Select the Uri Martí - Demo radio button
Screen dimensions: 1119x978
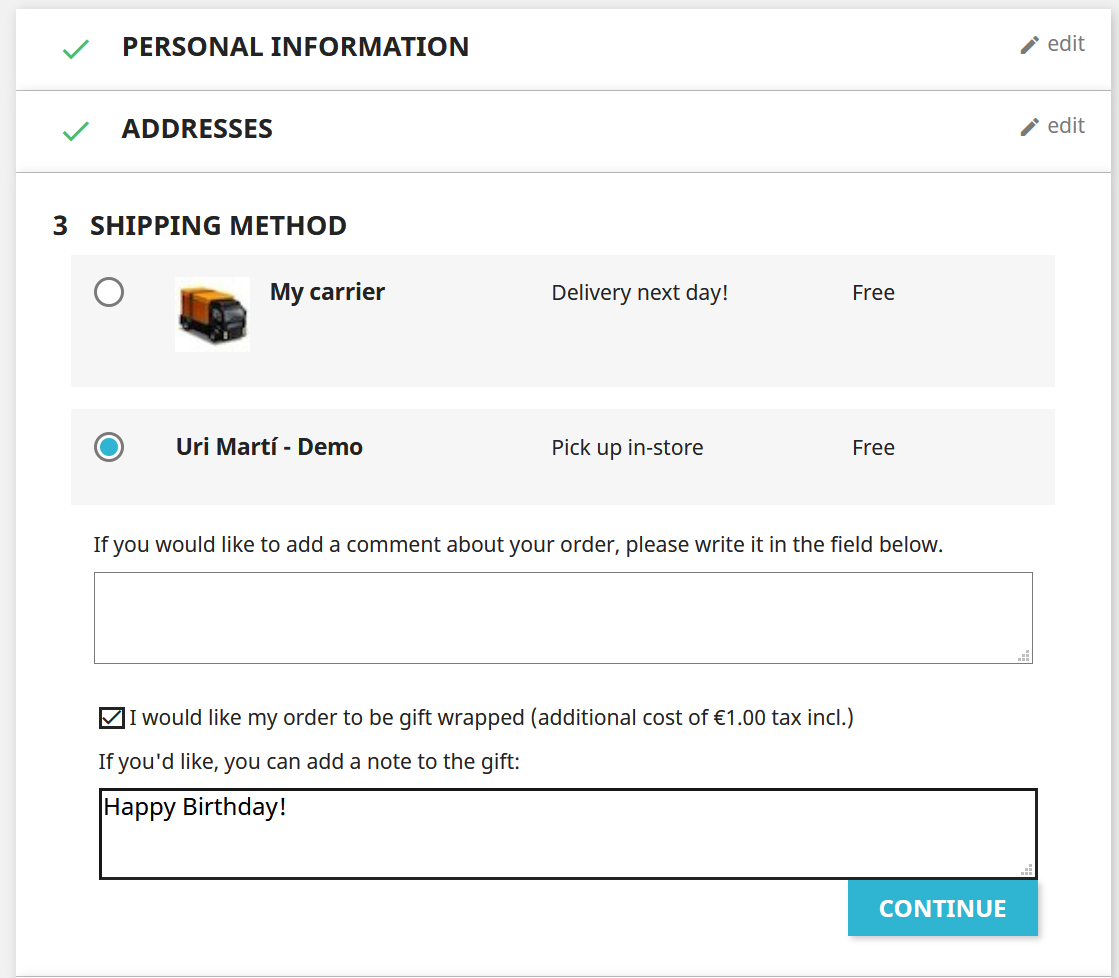coord(109,447)
